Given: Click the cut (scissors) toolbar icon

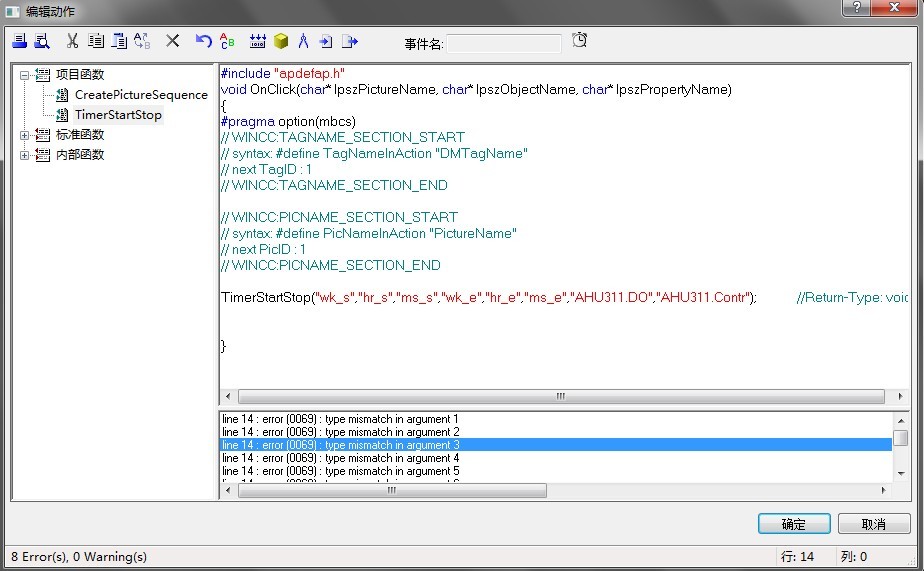Looking at the screenshot, I should 72,41.
